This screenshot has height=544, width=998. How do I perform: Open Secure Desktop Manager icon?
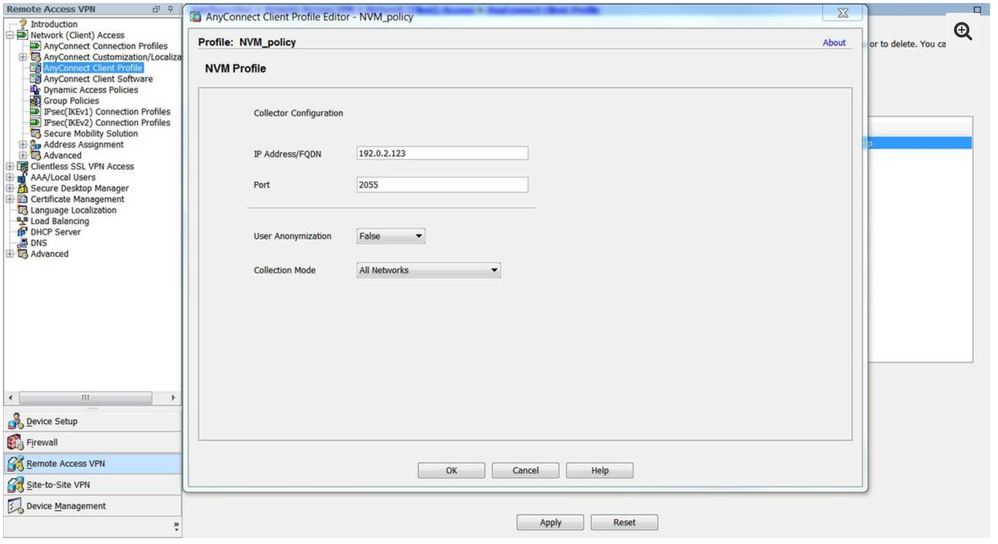coord(23,188)
